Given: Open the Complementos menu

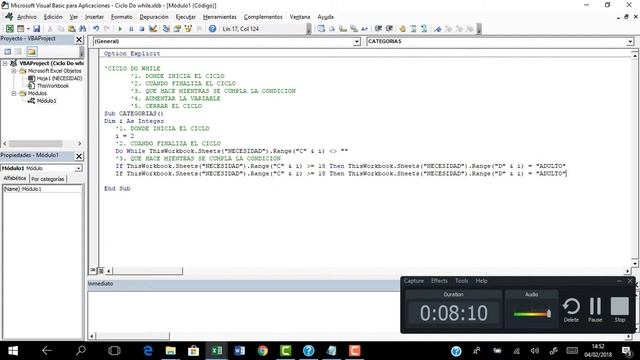Looking at the screenshot, I should [x=263, y=17].
